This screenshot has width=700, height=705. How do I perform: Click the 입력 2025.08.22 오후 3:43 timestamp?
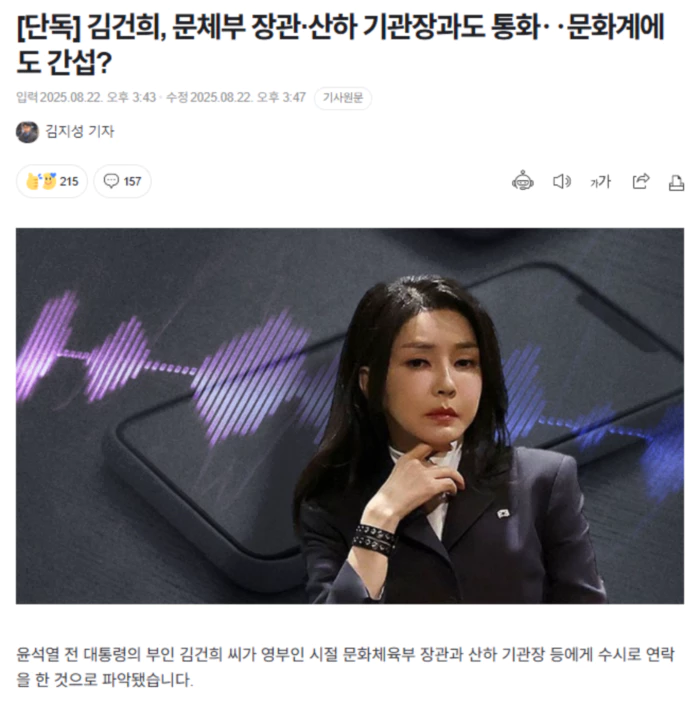click(x=86, y=97)
